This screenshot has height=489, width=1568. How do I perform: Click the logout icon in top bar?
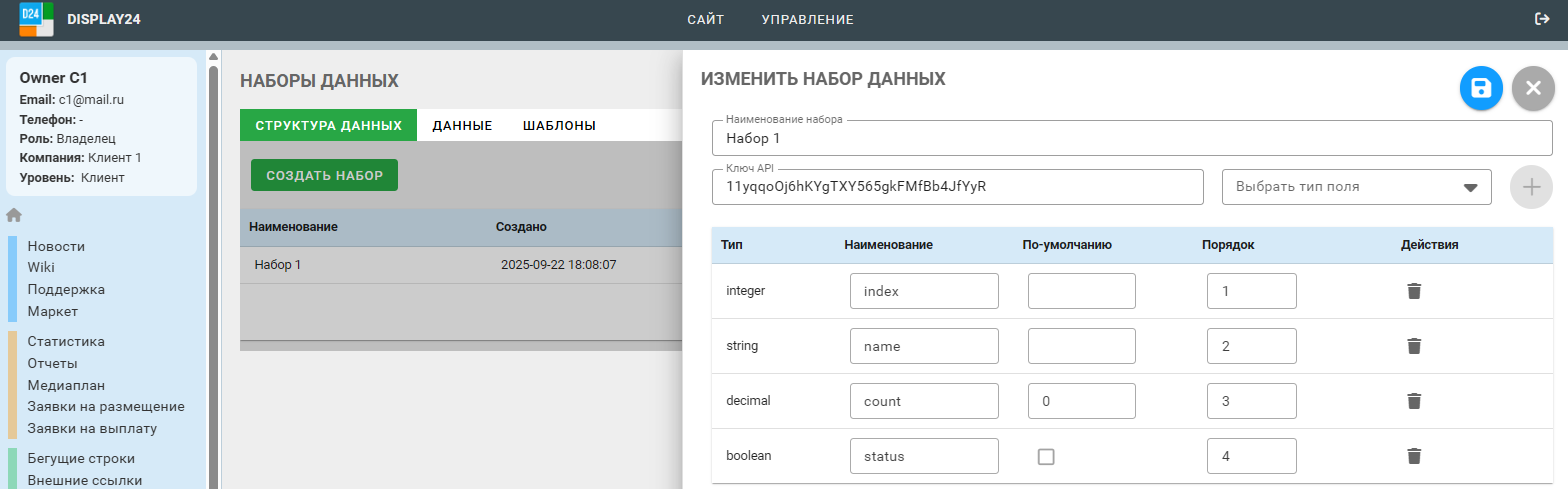1542,19
